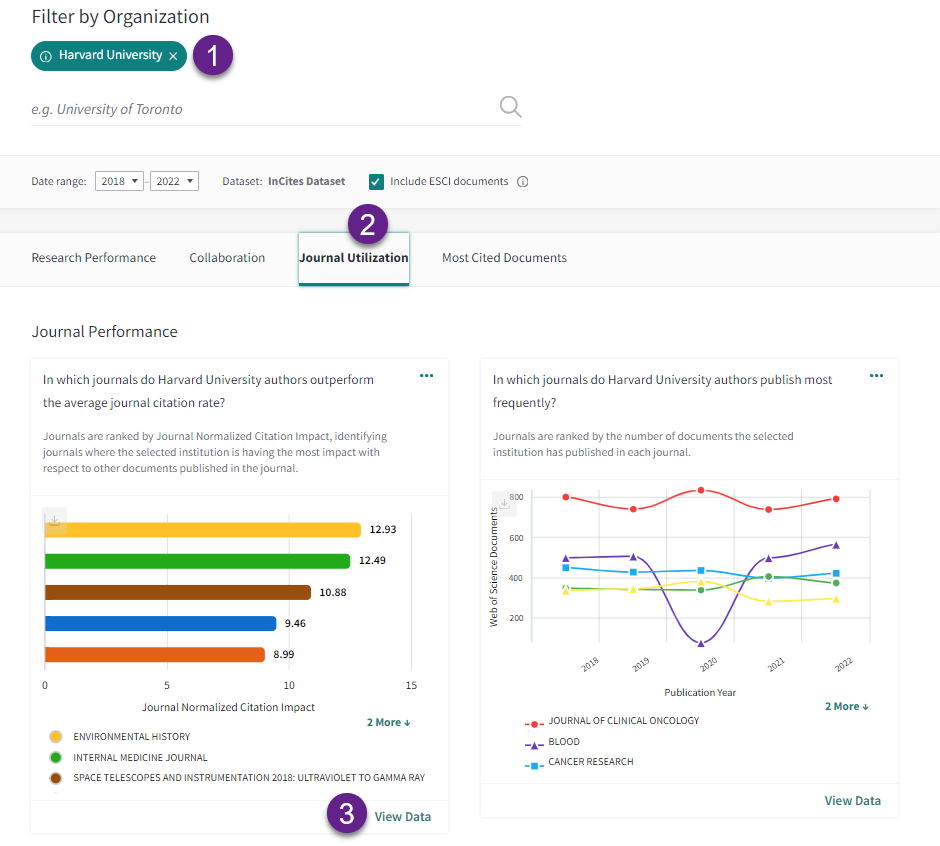The height and width of the screenshot is (846, 940).
Task: Click the 8.99 bar value label
Action: click(x=284, y=654)
